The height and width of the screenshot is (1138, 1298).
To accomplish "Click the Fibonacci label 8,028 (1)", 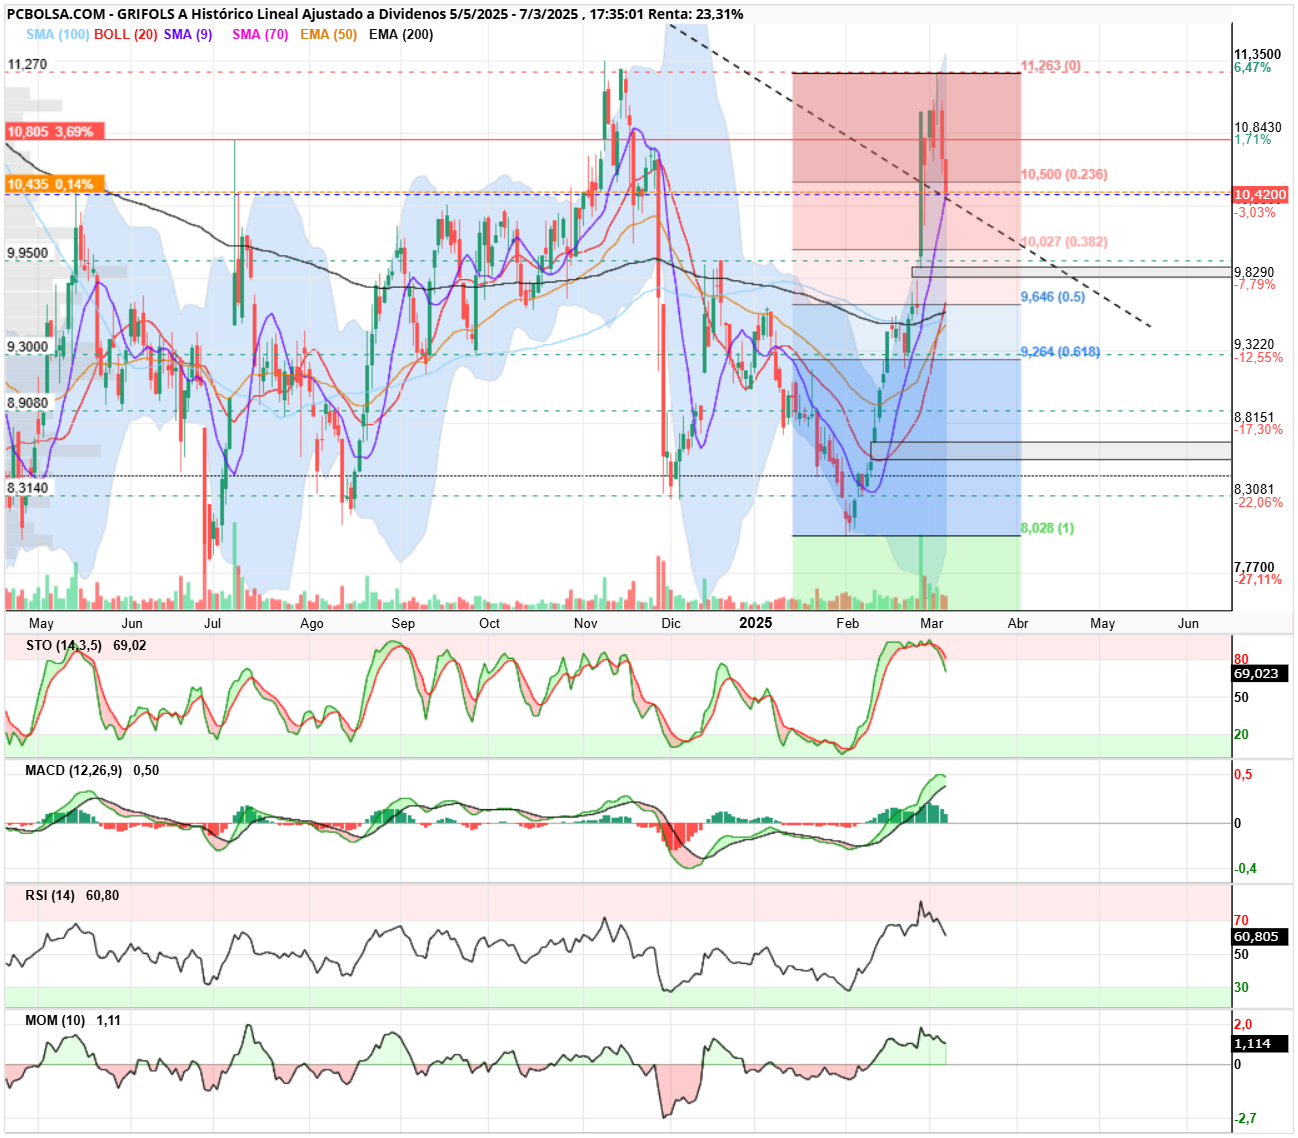I will click(x=1047, y=528).
